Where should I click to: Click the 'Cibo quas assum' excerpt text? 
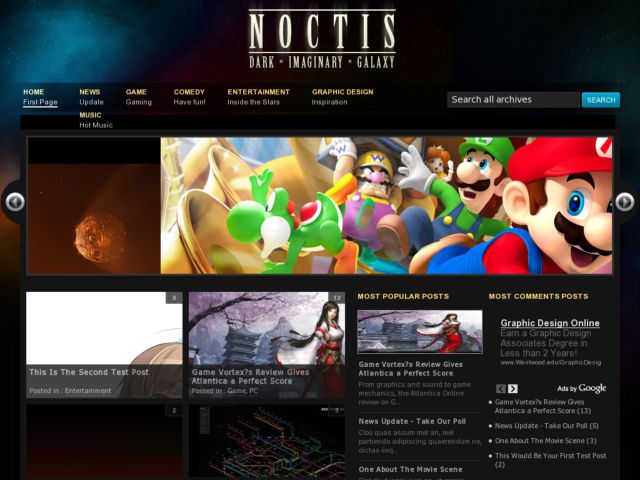pyautogui.click(x=420, y=442)
